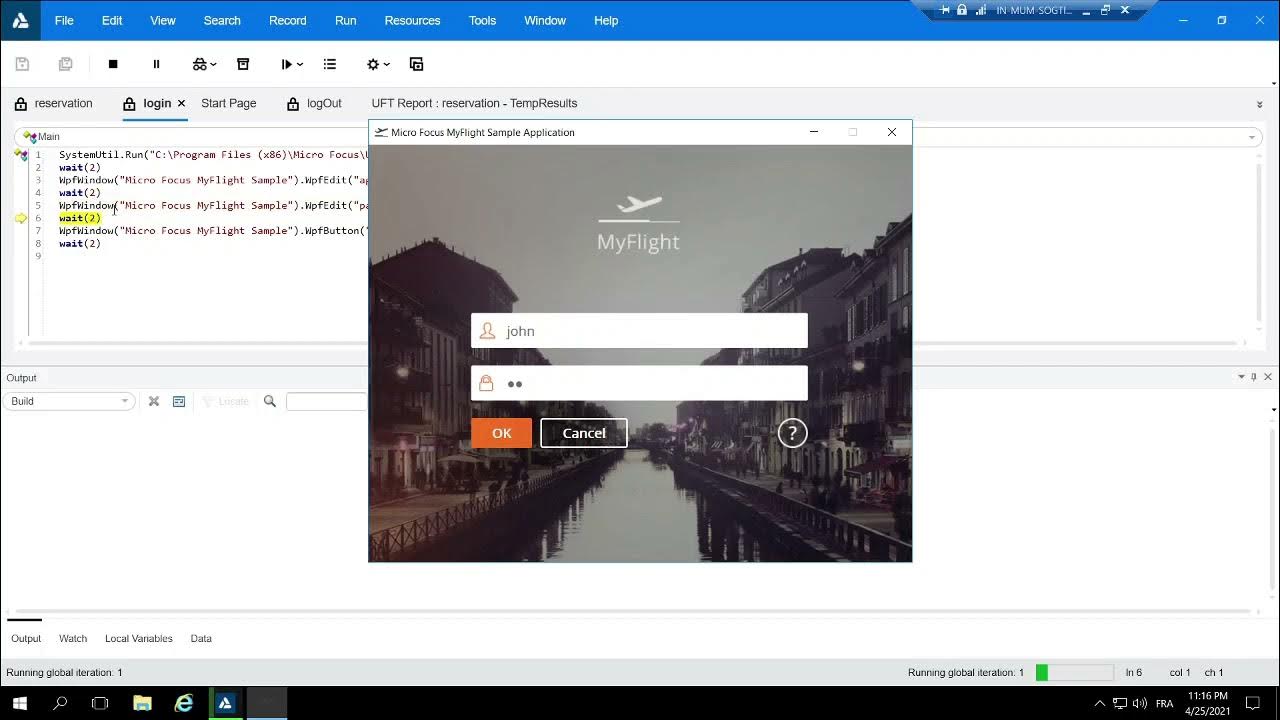Expand the document tabs overflow chevron
The height and width of the screenshot is (720, 1280).
(x=1259, y=104)
